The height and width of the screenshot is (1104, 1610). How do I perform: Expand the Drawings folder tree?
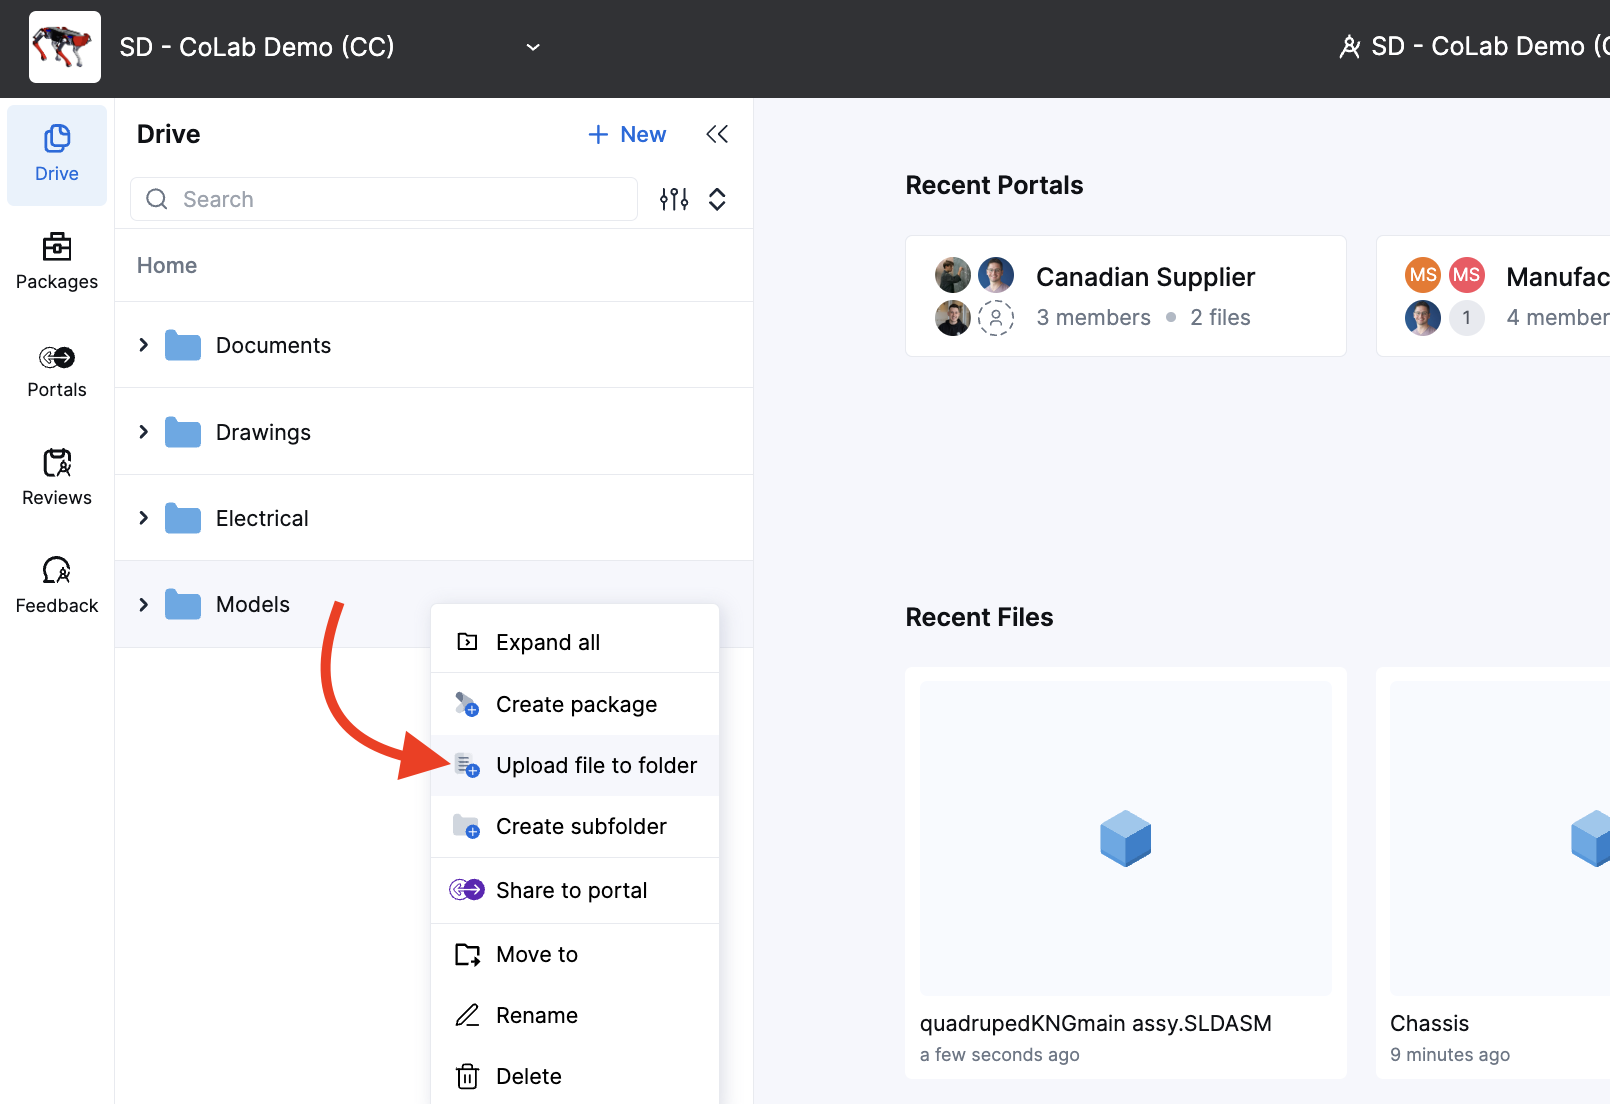(144, 432)
